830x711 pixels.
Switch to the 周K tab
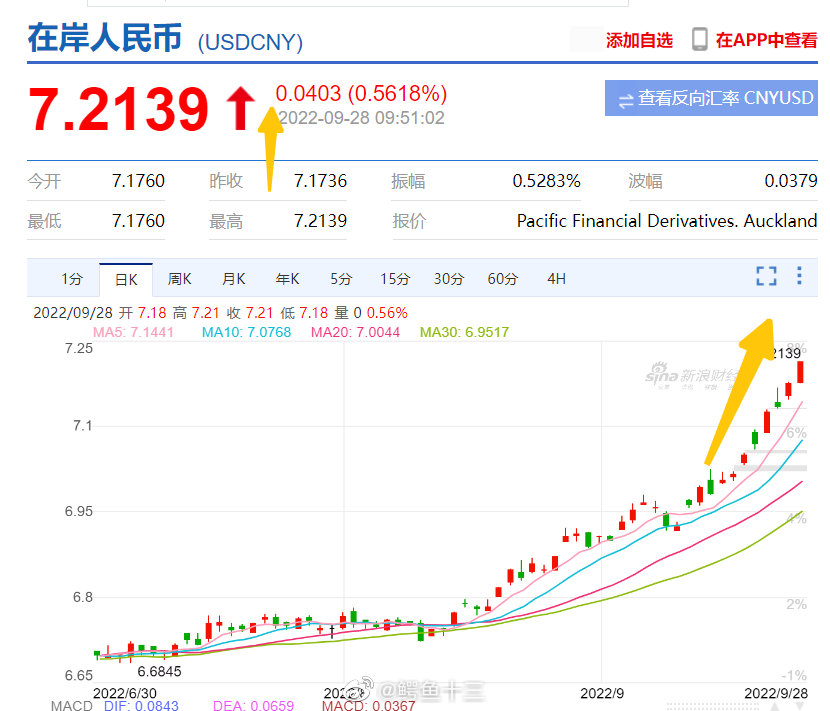pos(179,278)
